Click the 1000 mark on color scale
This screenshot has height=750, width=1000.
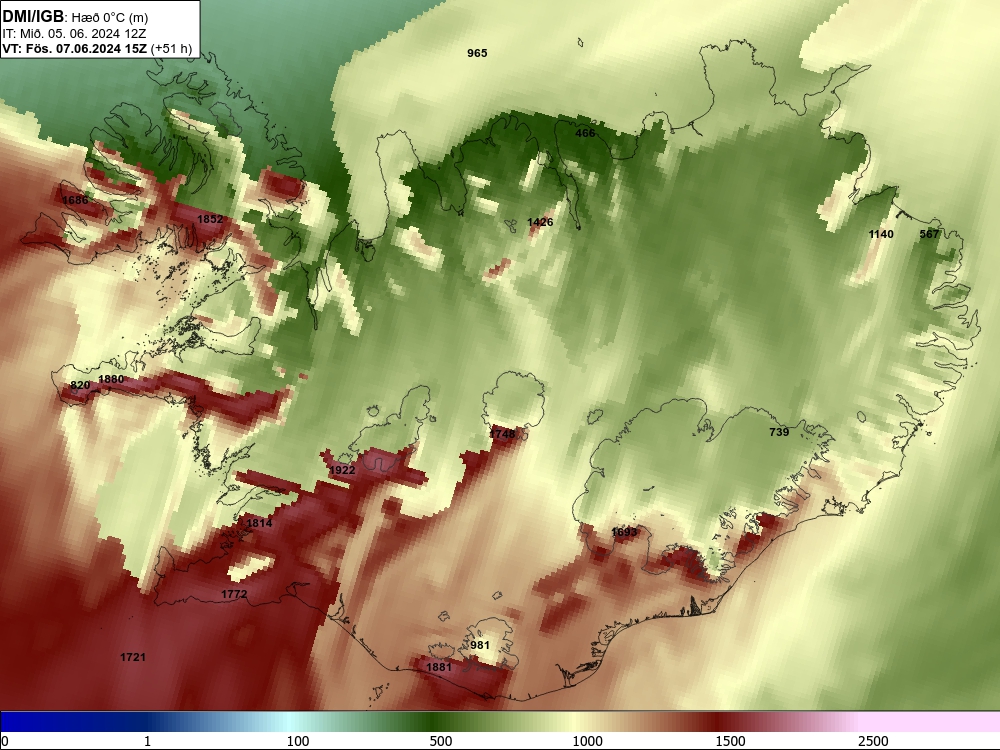[587, 740]
